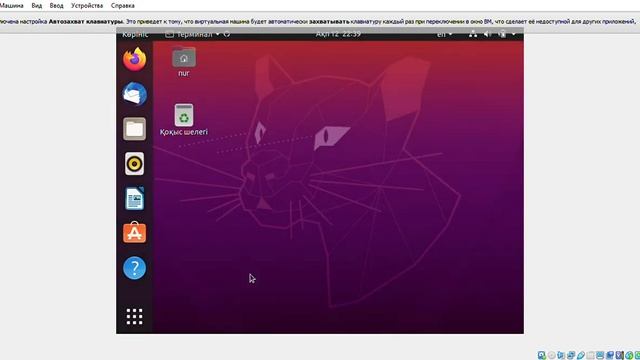This screenshot has height=360, width=640.
Task: Open Ubuntu Software store icon
Action: tap(135, 233)
